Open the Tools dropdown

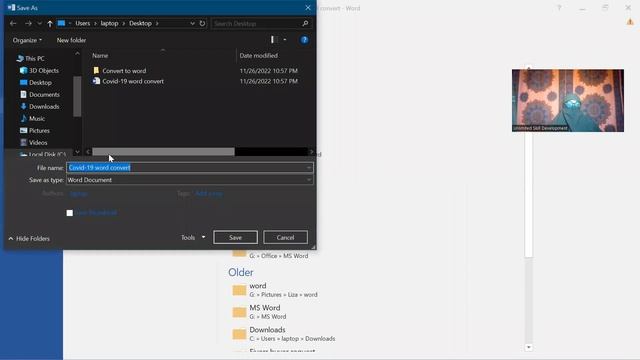(x=193, y=238)
